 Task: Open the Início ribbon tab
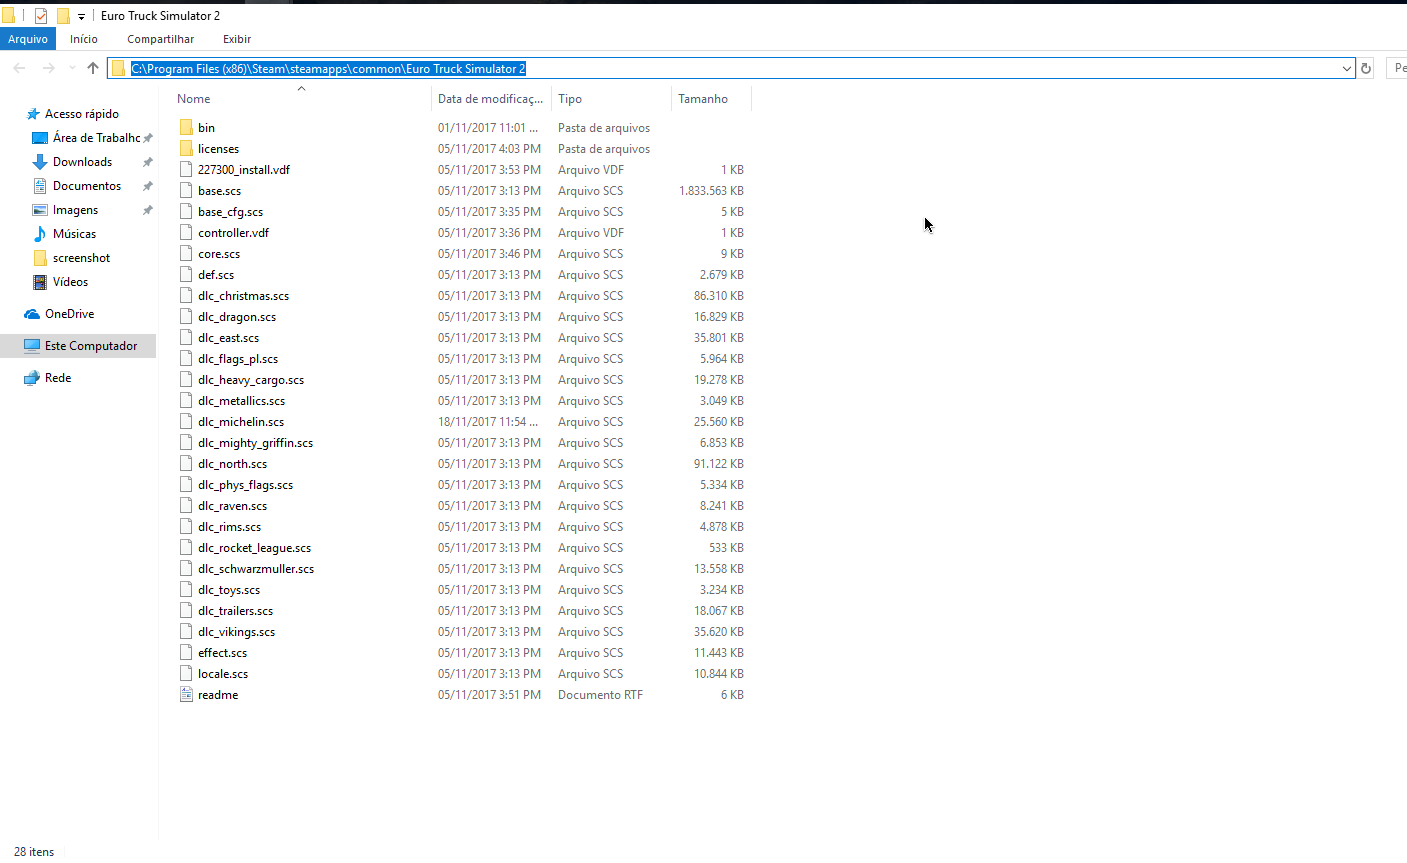click(84, 39)
